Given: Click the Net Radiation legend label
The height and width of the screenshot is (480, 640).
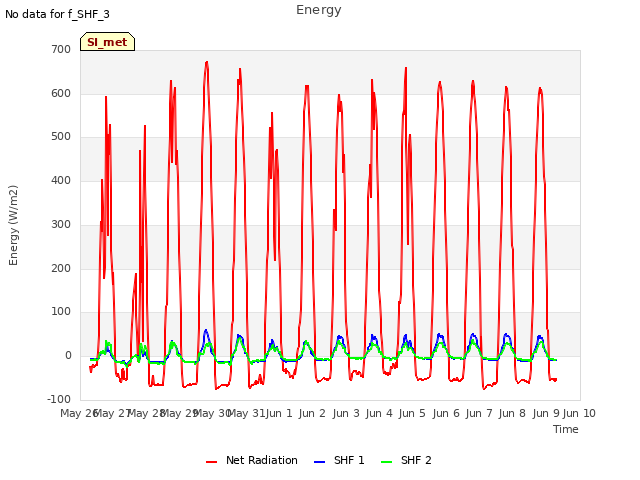Looking at the screenshot, I should [262, 460].
